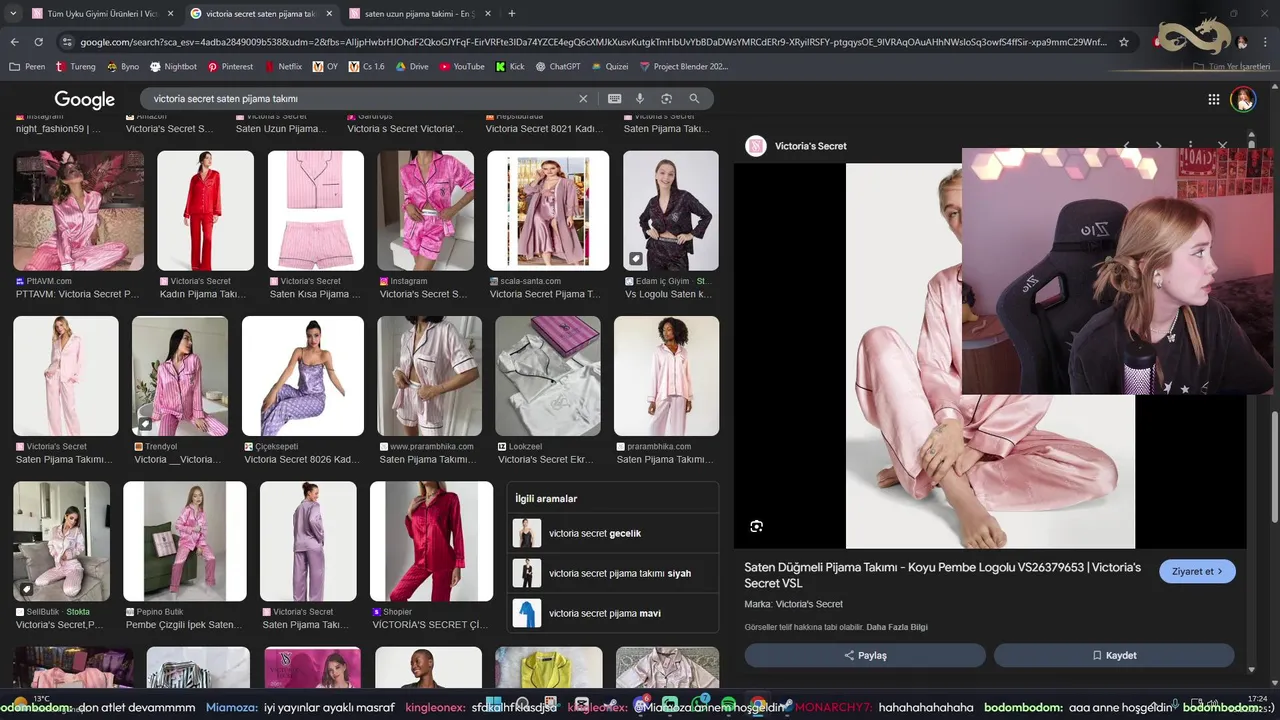Open site information icon in address bar
Image resolution: width=1280 pixels, height=720 pixels.
pyautogui.click(x=67, y=42)
